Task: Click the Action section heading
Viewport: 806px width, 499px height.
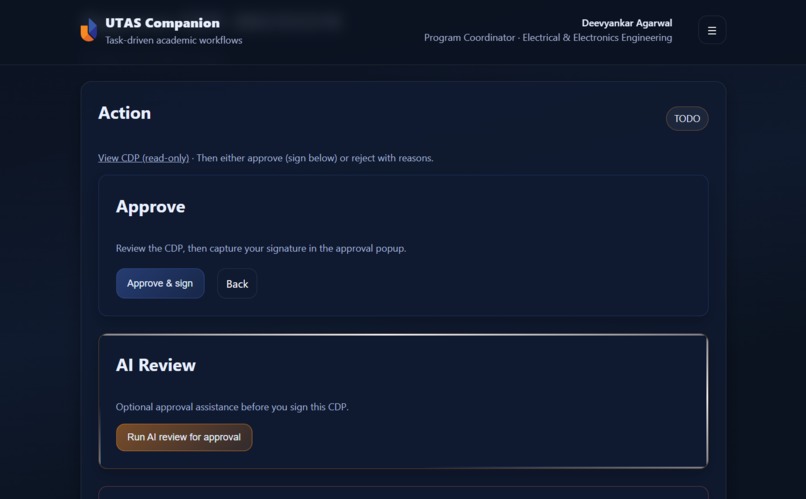Action: click(x=124, y=113)
